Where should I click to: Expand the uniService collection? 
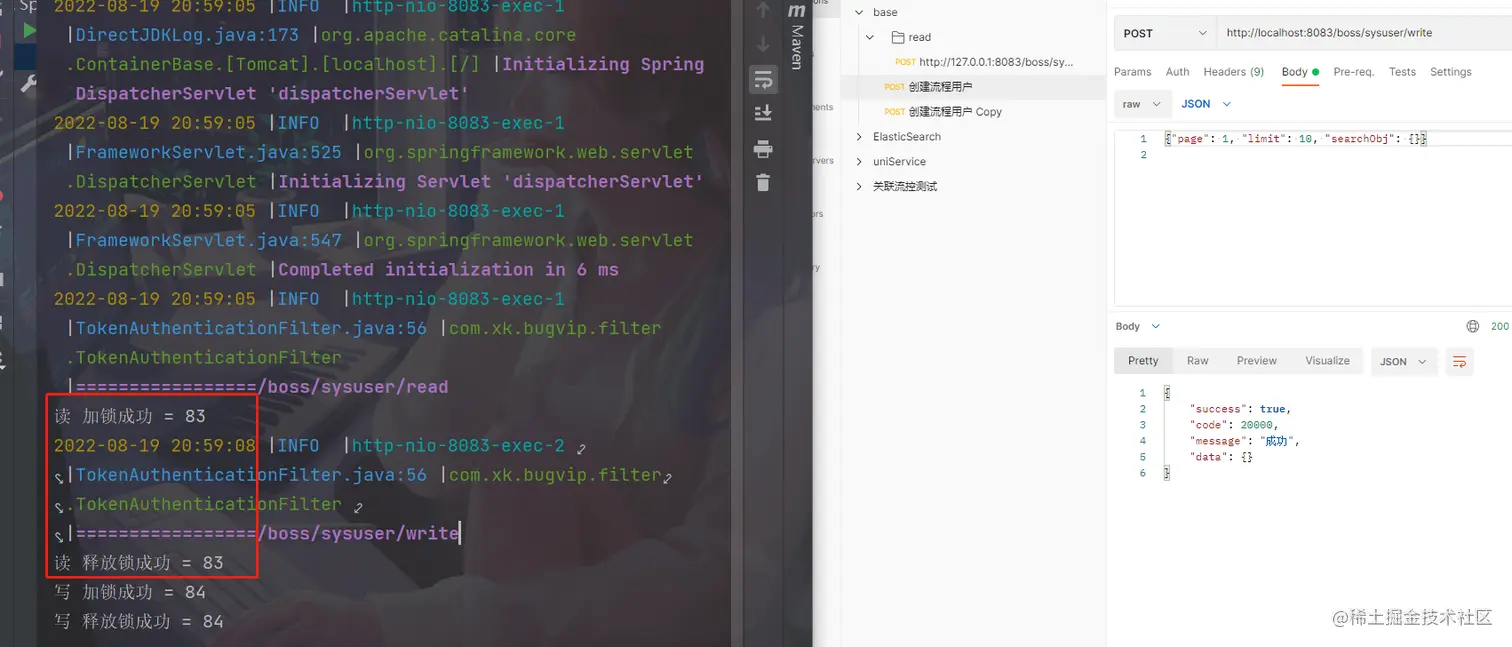coord(860,162)
